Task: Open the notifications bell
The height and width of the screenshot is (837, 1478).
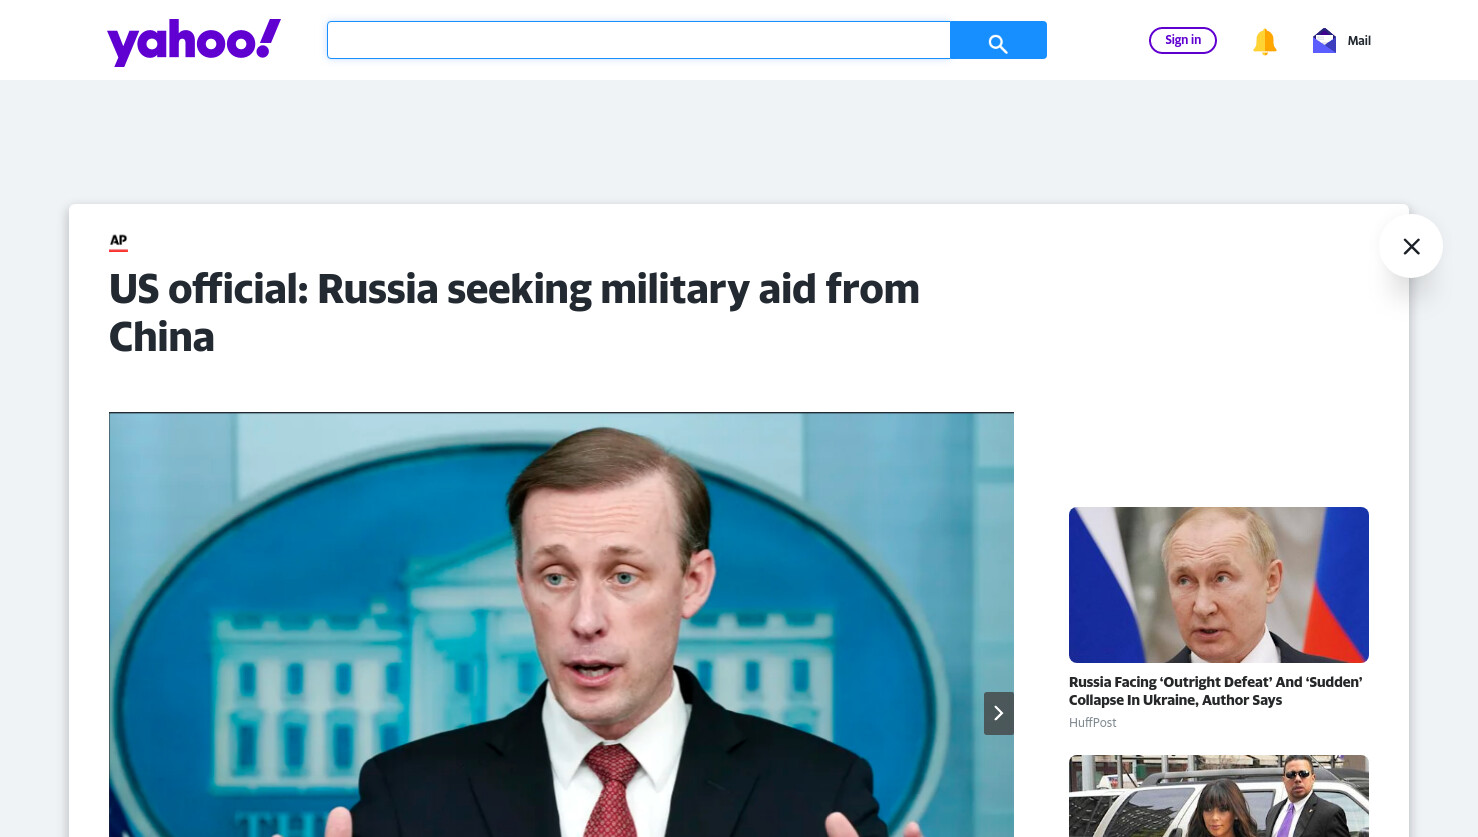Action: 1265,41
